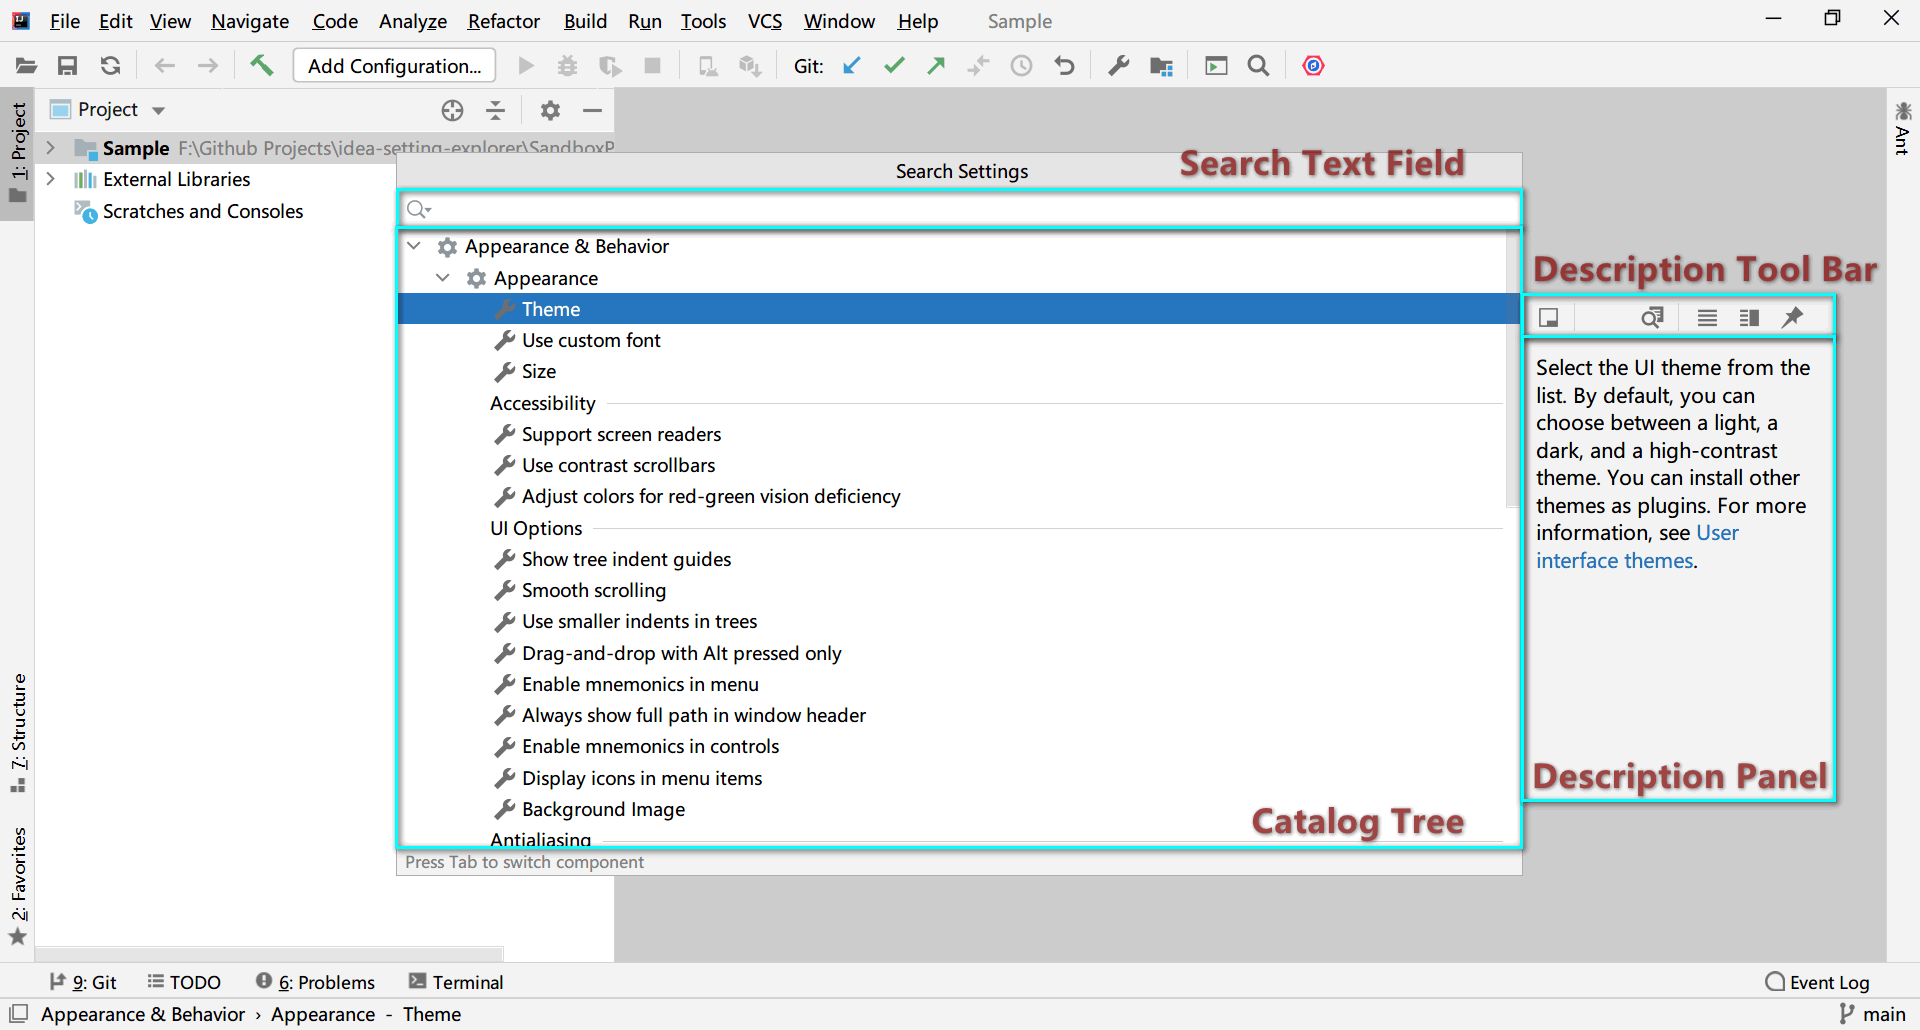Image resolution: width=1920 pixels, height=1030 pixels.
Task: Click the Search Everywhere magnifier icon
Action: (1259, 66)
